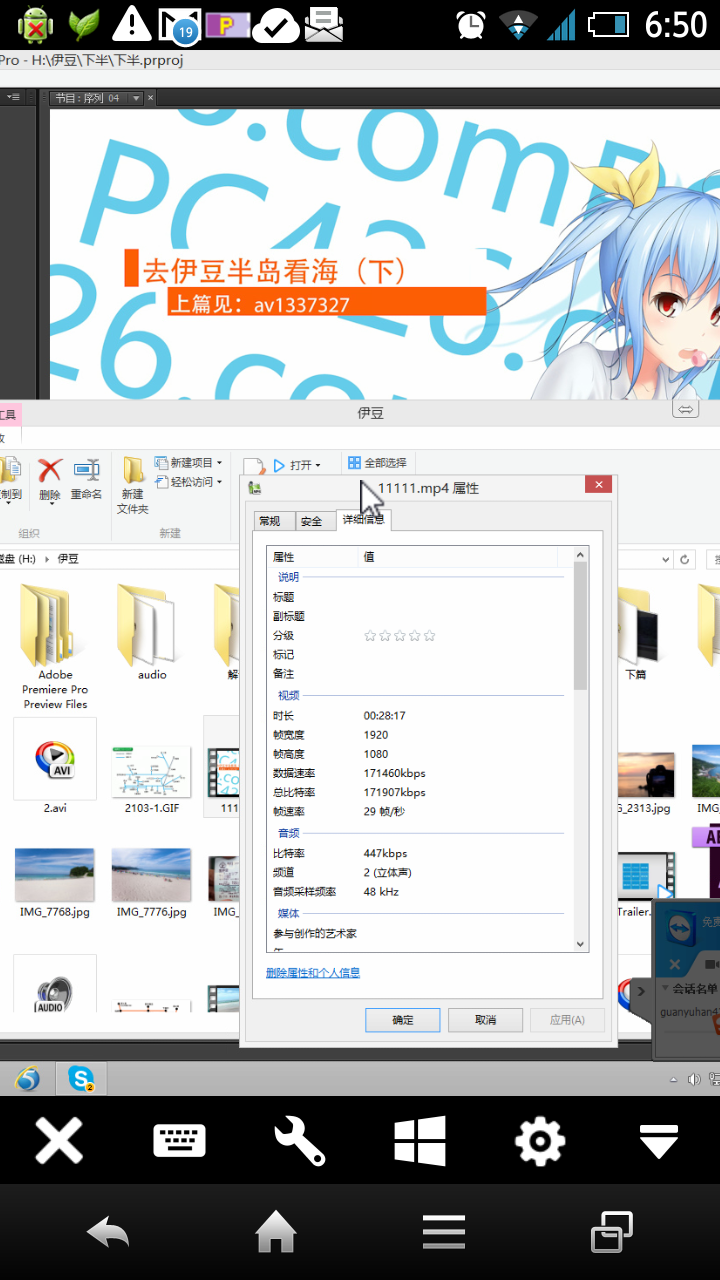720x1280 pixels.
Task: Select the 详细信息 tab
Action: click(364, 519)
